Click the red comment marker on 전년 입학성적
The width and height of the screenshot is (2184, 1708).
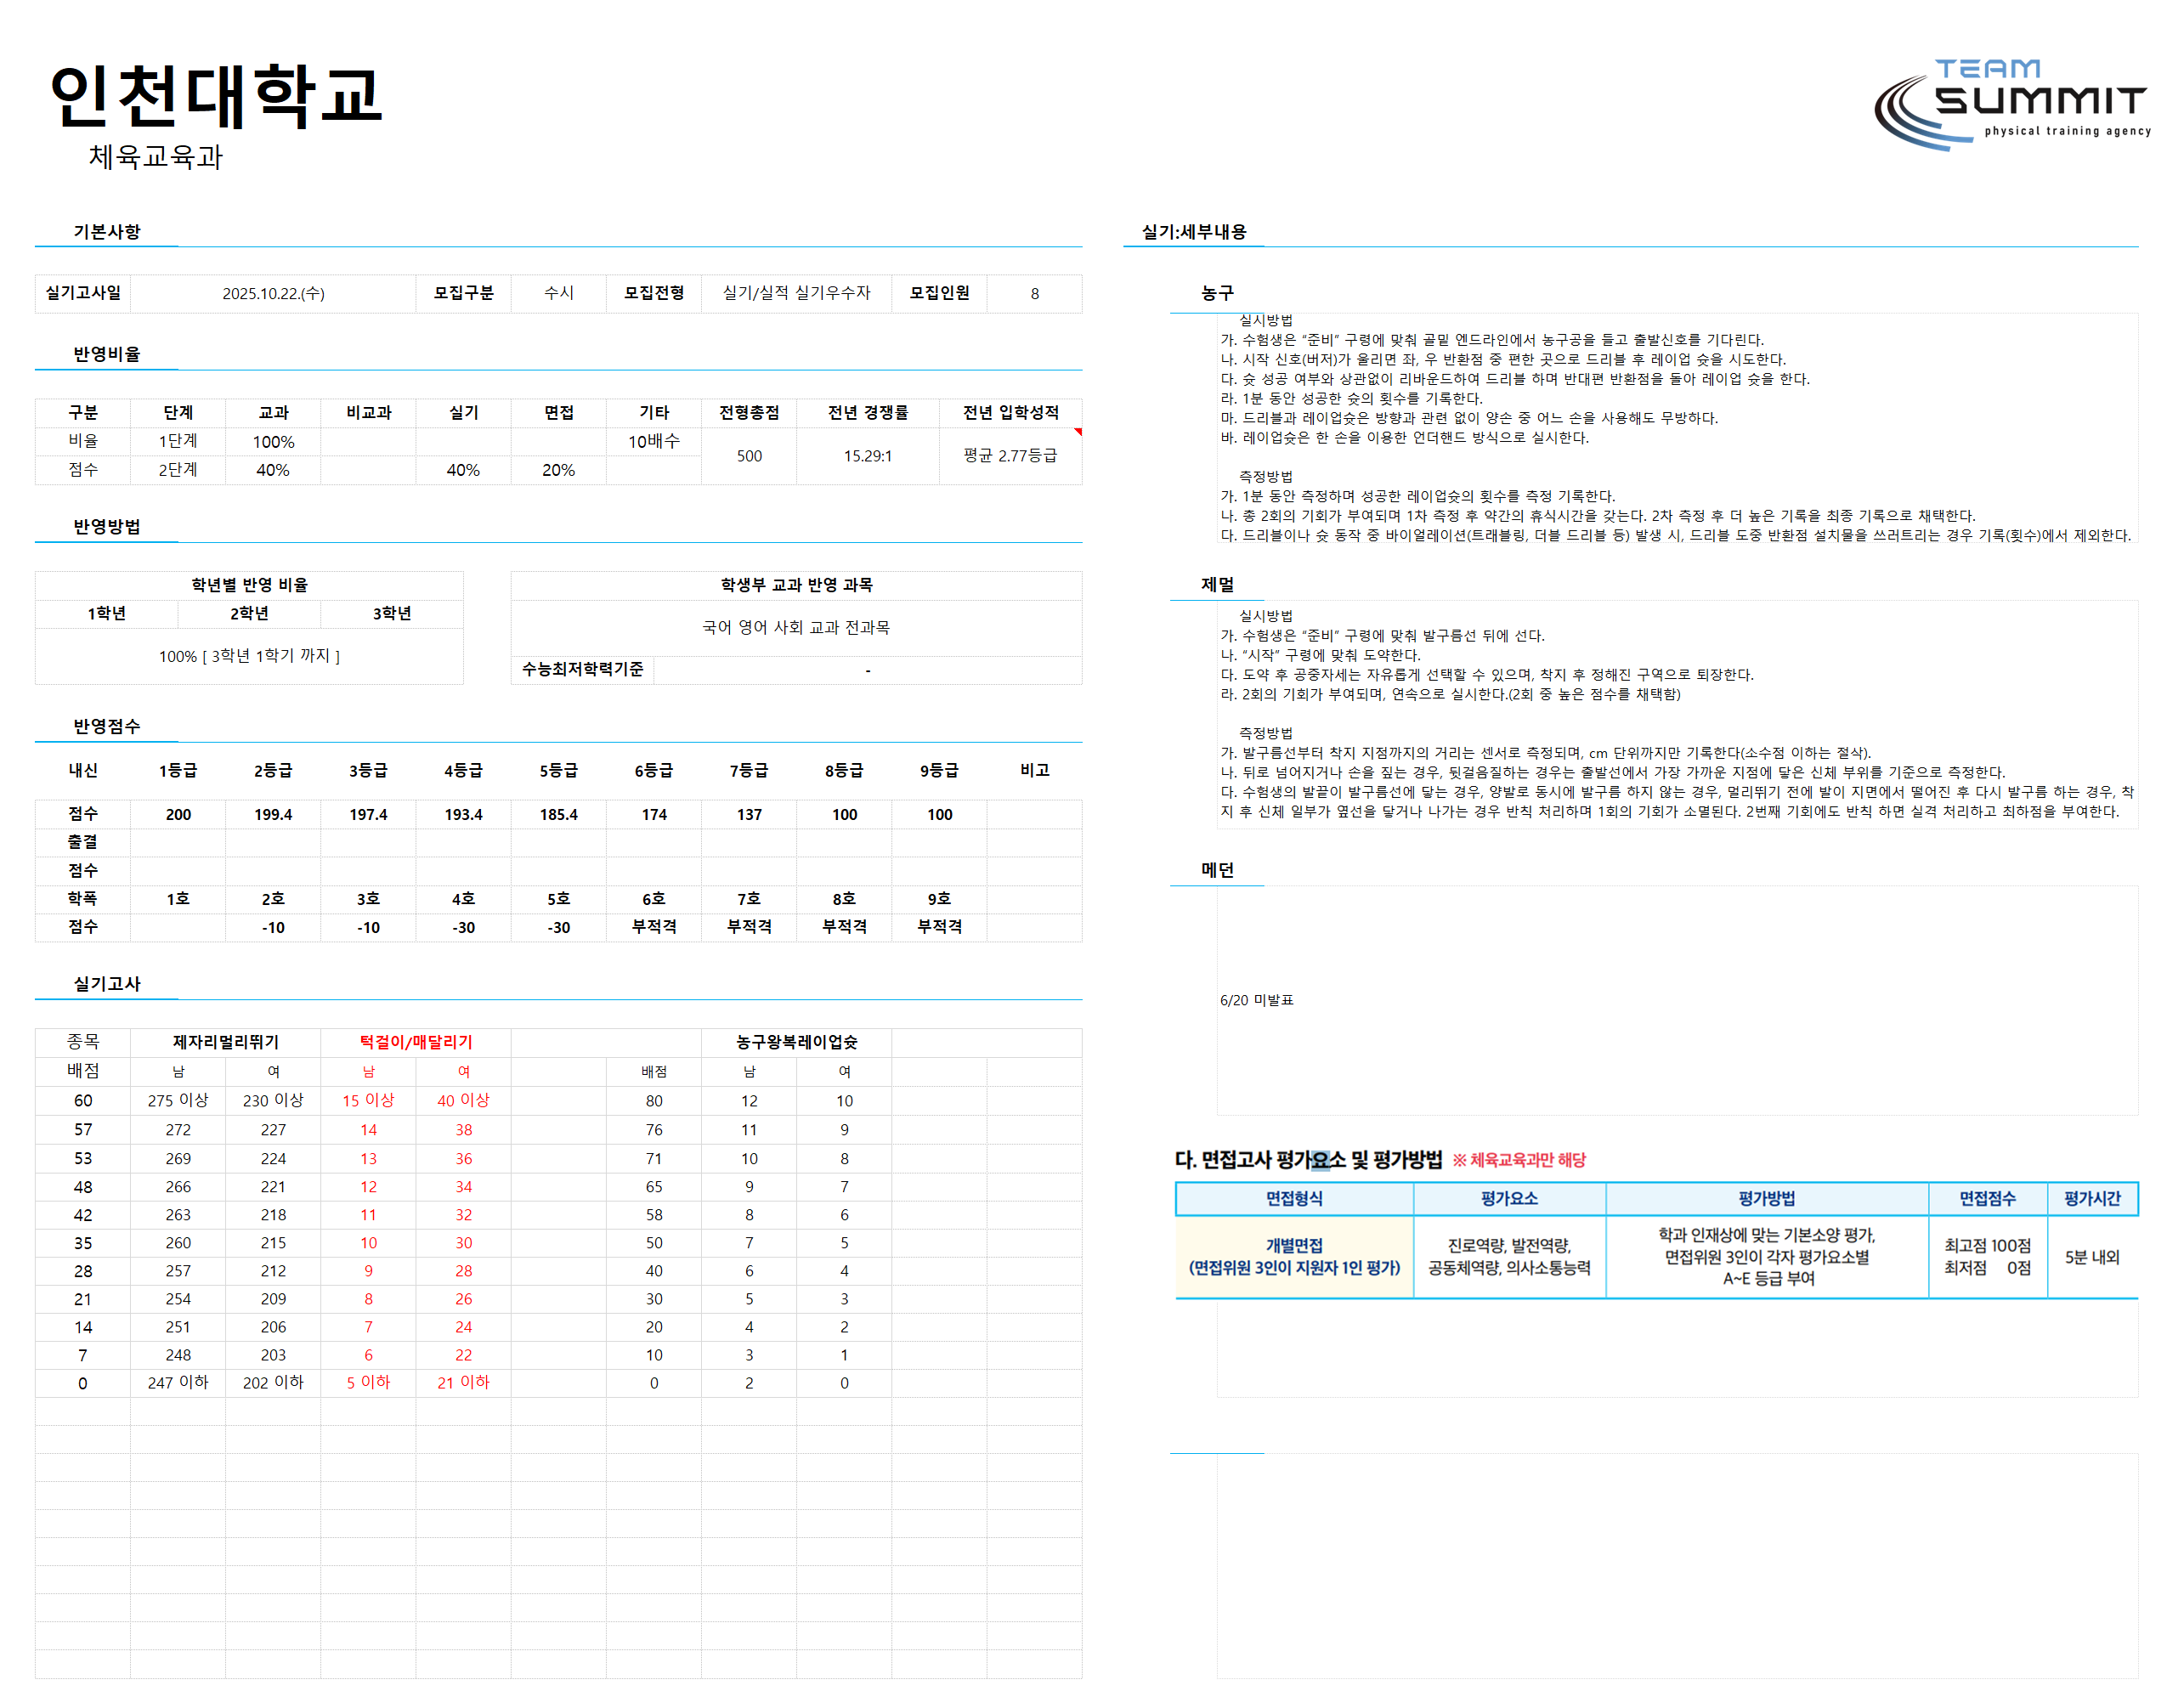(1078, 432)
